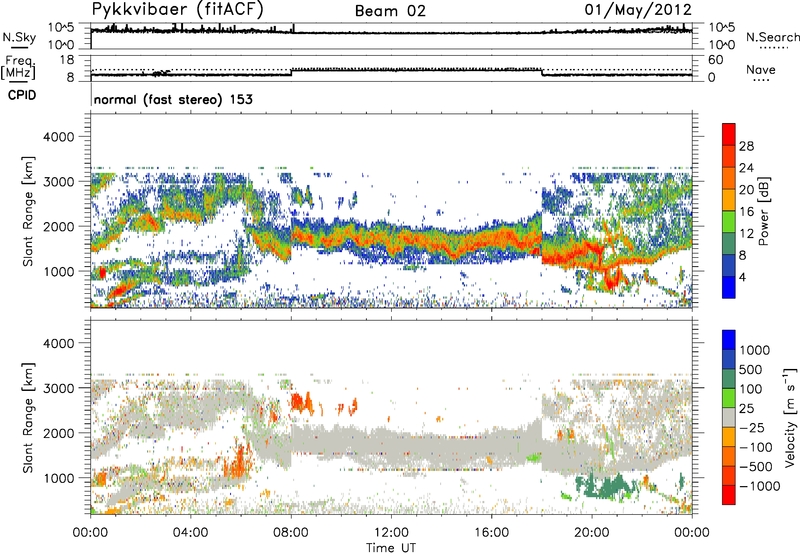Viewport: 800px width, 554px height.
Task: Click the dotted line sample under "N.Search"
Action: point(774,48)
